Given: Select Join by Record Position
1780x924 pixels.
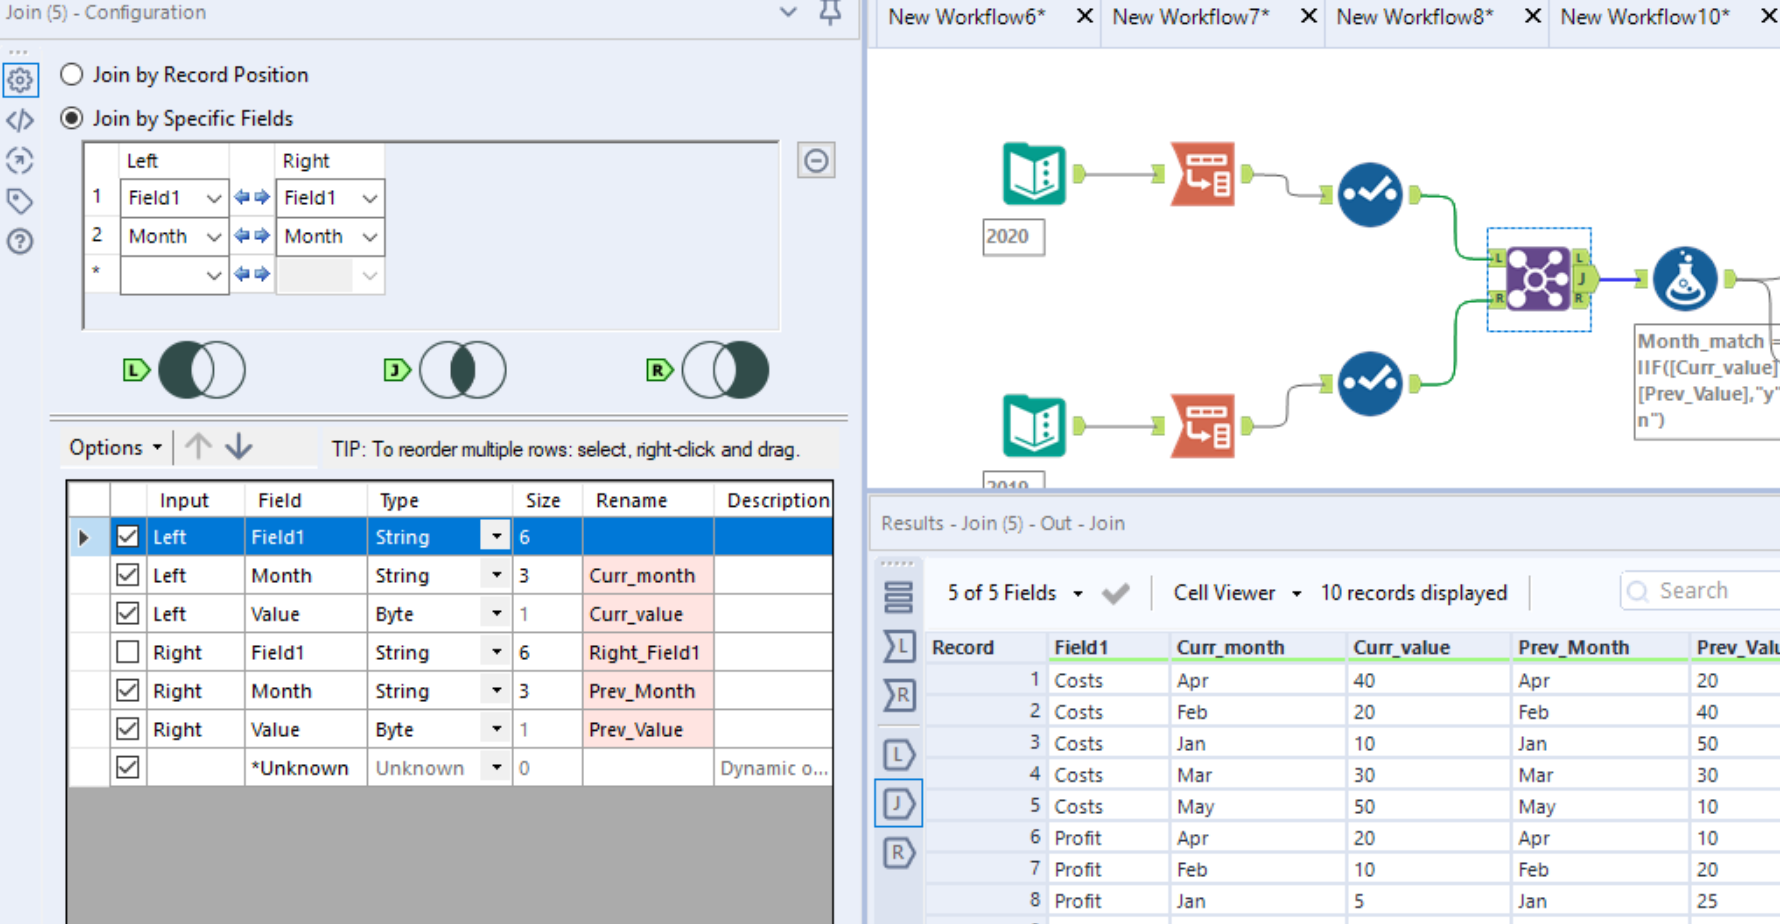Looking at the screenshot, I should point(71,74).
